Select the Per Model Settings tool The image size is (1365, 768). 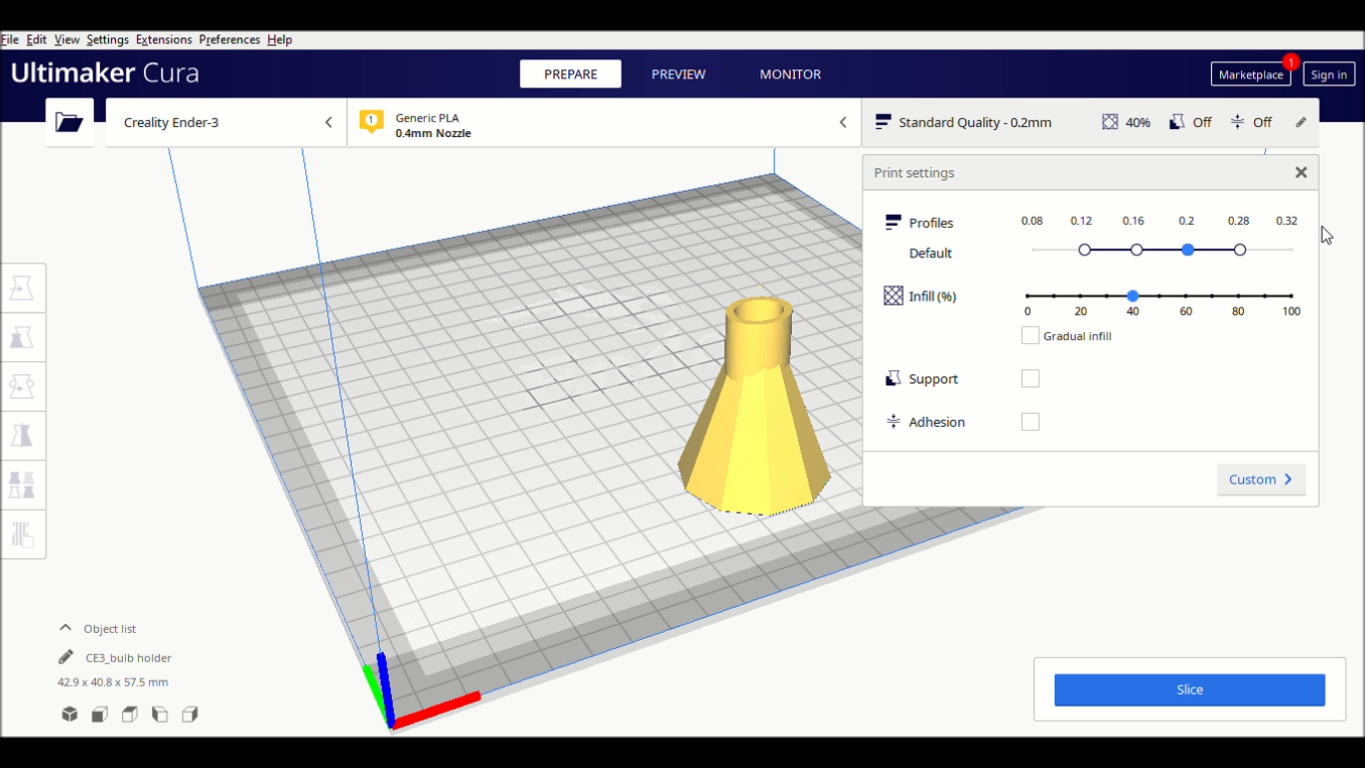point(22,485)
